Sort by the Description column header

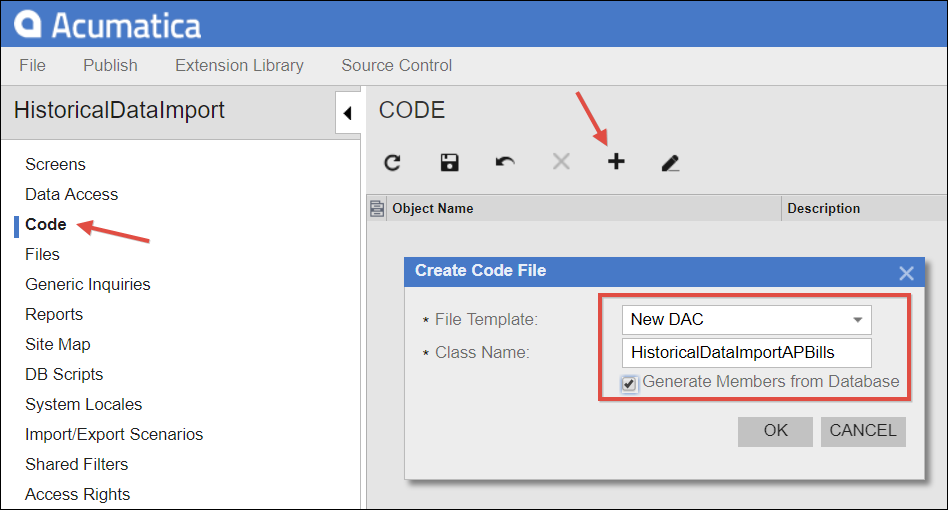[864, 208]
